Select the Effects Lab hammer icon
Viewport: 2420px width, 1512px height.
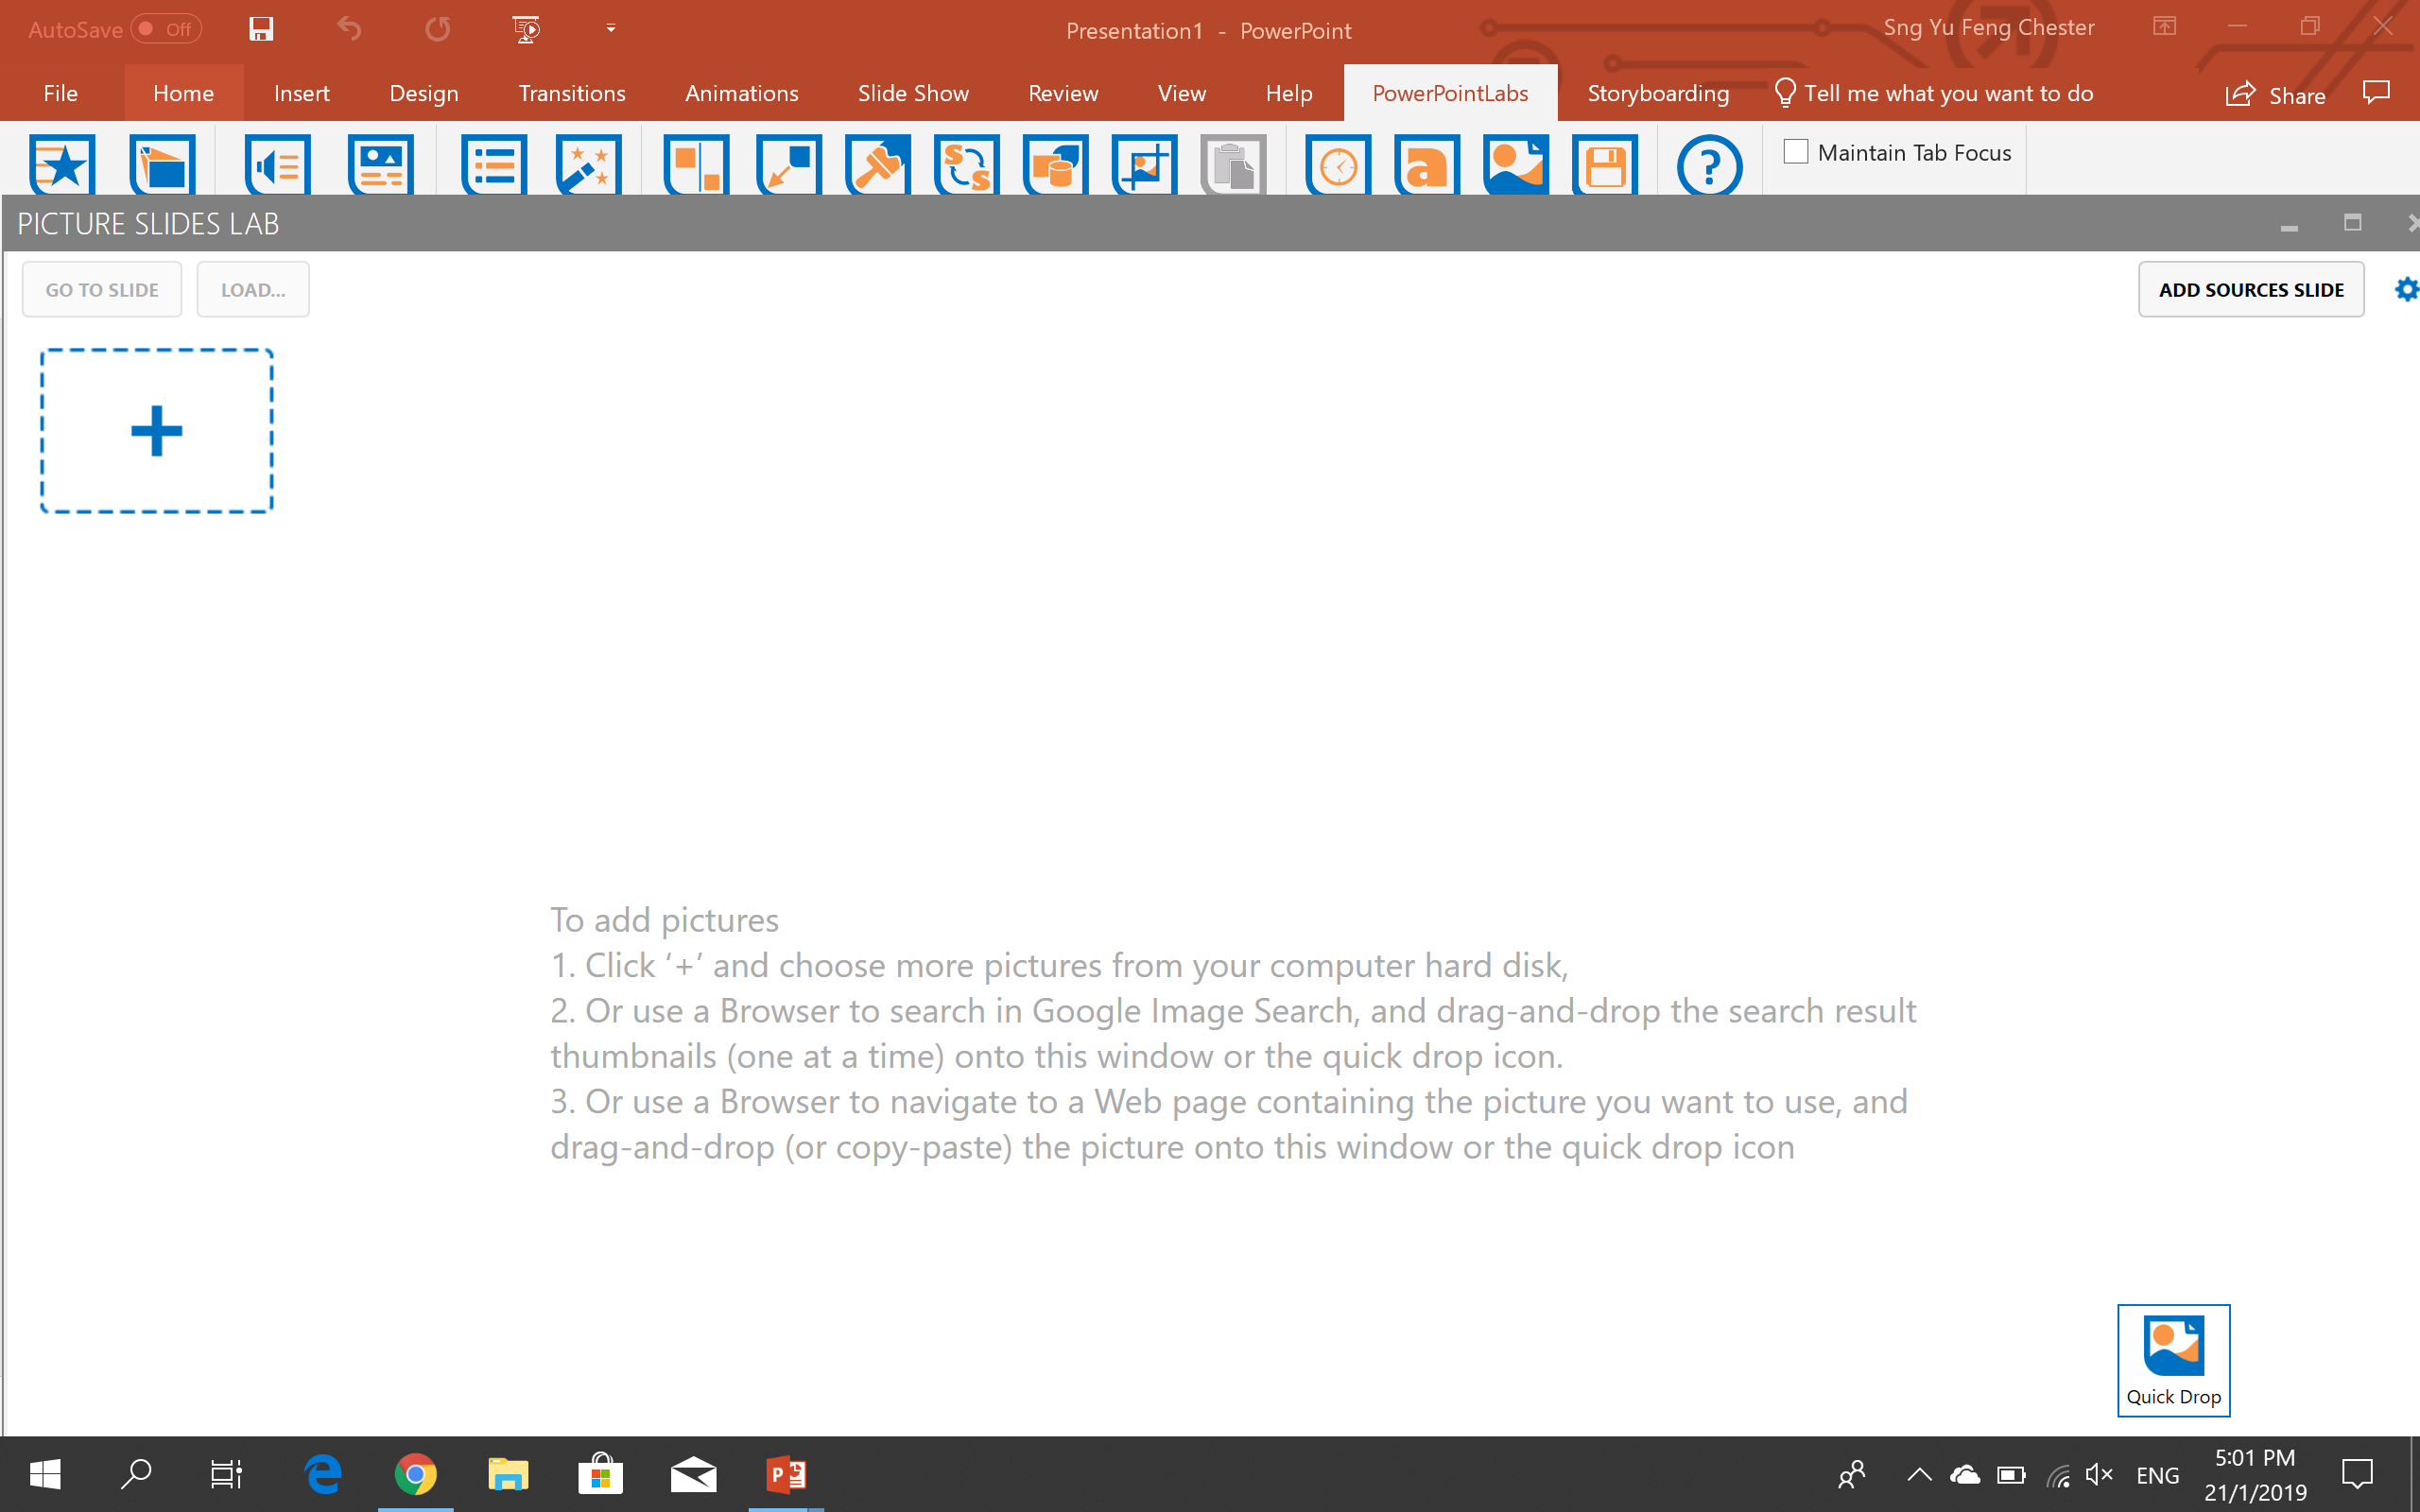coord(877,165)
